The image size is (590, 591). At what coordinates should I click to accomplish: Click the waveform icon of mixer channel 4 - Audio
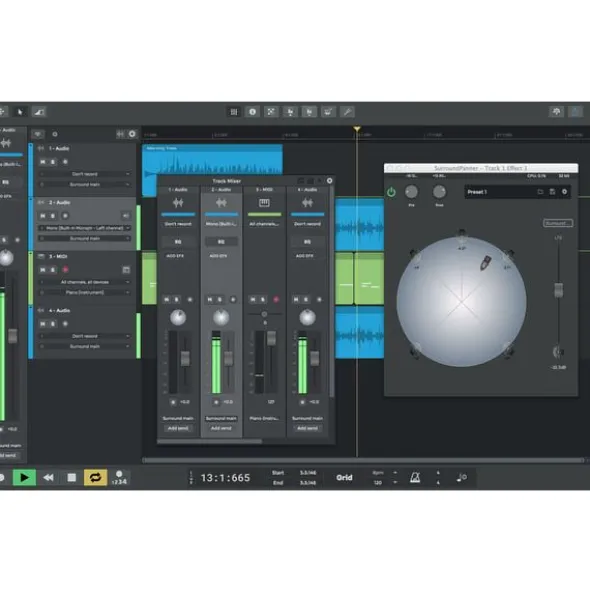point(307,203)
